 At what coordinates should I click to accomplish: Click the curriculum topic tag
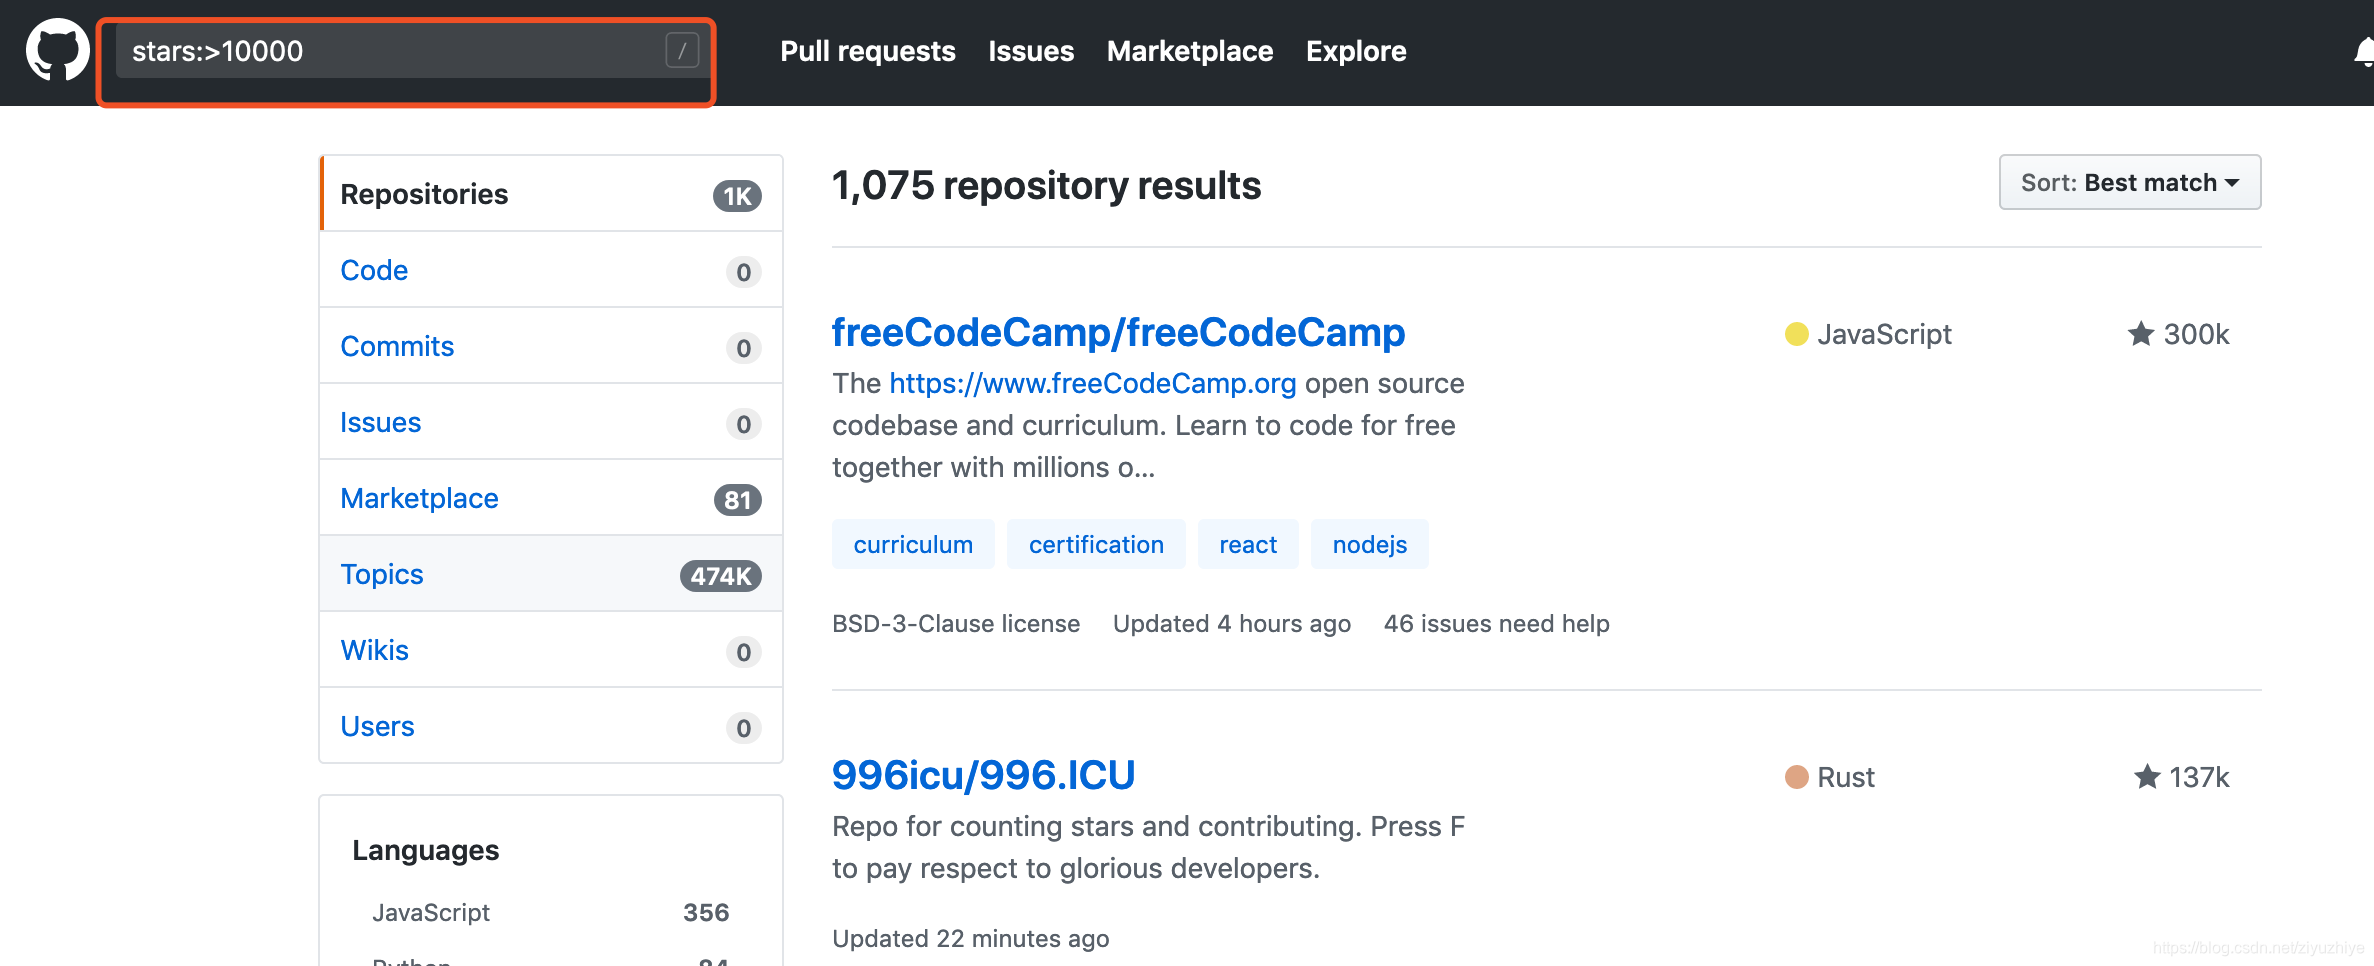[x=912, y=545]
